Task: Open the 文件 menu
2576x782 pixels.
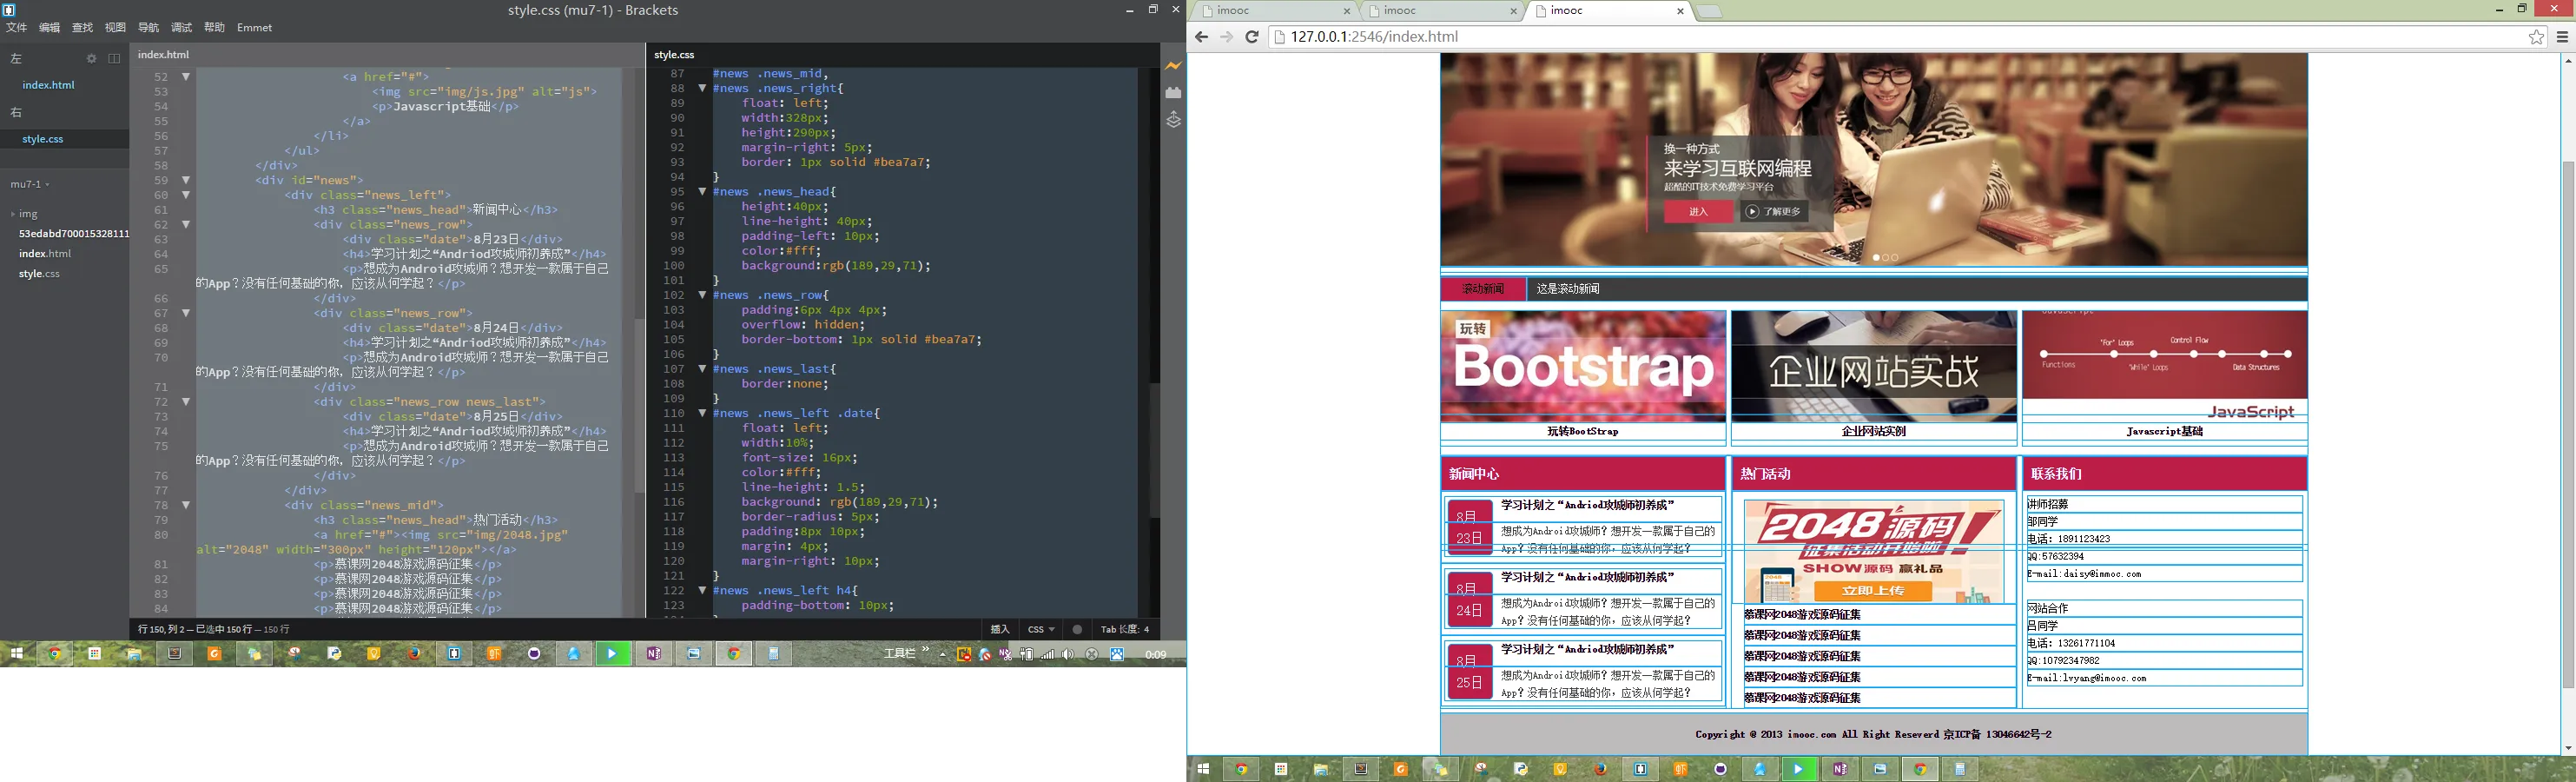Action: (x=17, y=28)
